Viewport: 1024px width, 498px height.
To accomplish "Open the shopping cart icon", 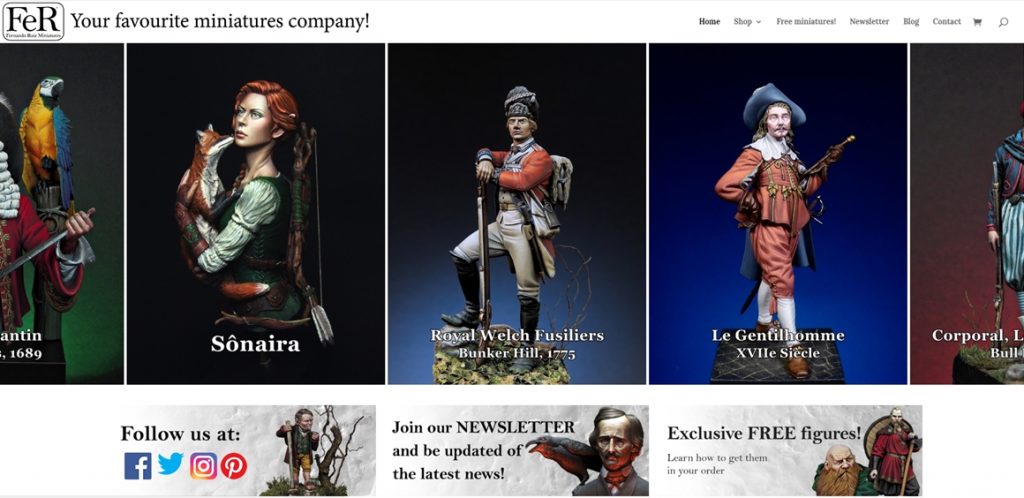I will pyautogui.click(x=977, y=22).
